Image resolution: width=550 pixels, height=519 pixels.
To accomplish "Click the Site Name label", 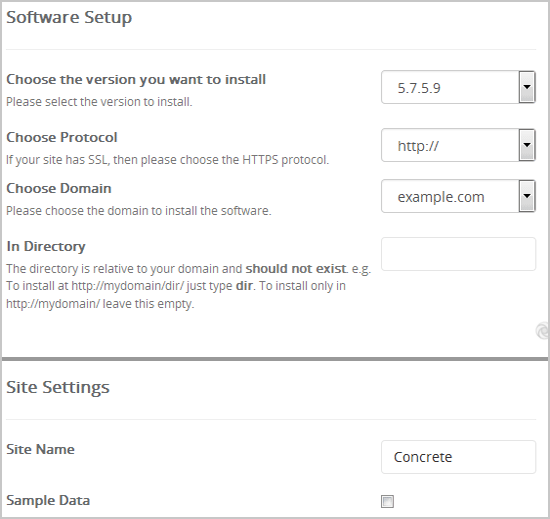I will coord(40,449).
